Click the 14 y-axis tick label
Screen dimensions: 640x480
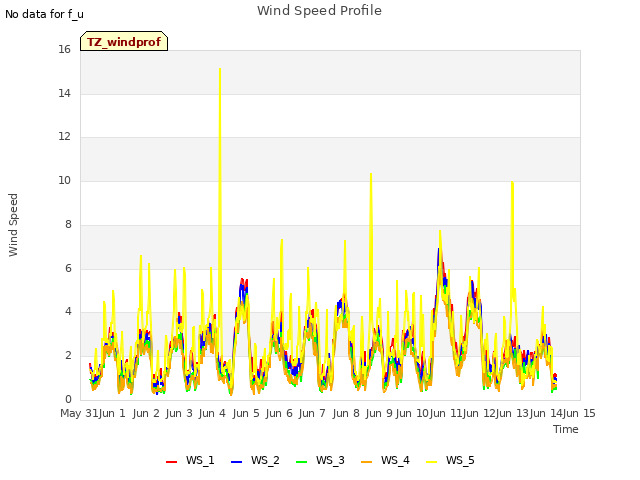coord(64,93)
